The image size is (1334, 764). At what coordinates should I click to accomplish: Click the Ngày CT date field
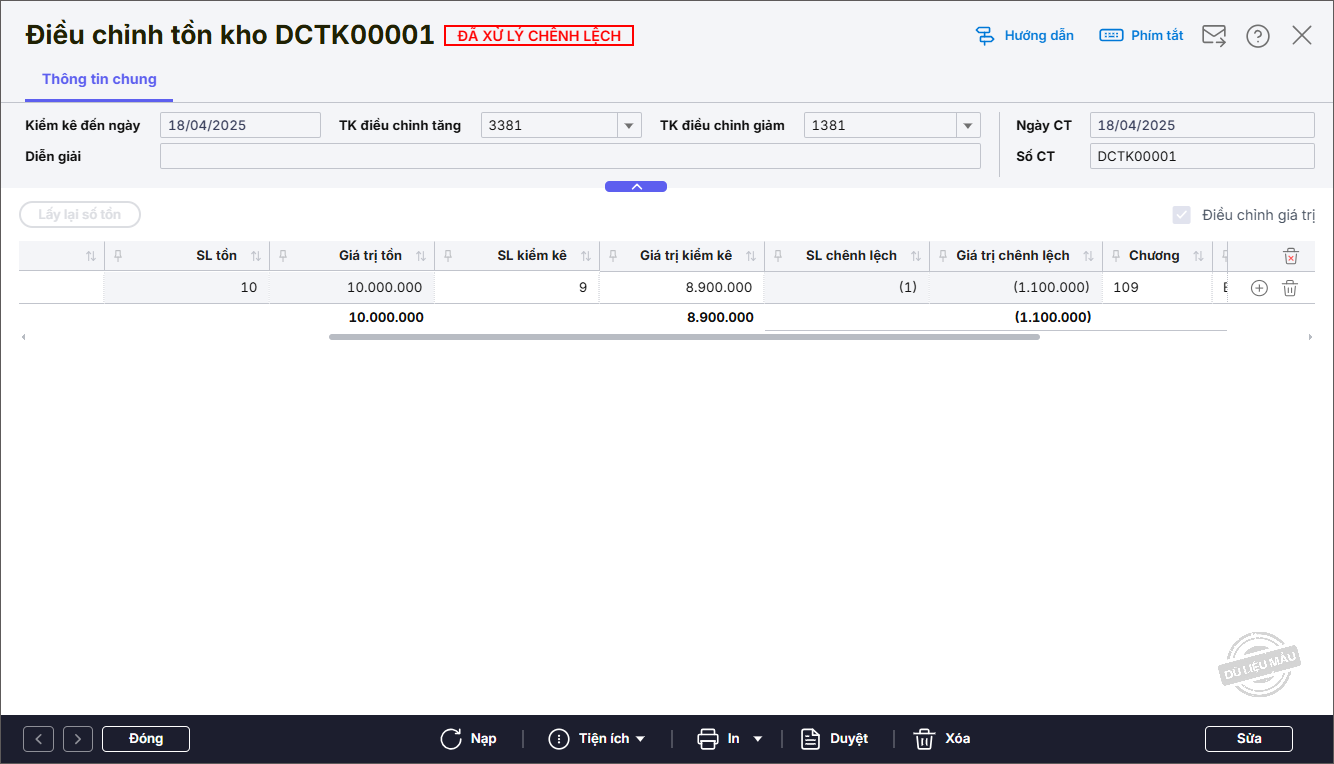[x=1202, y=125]
